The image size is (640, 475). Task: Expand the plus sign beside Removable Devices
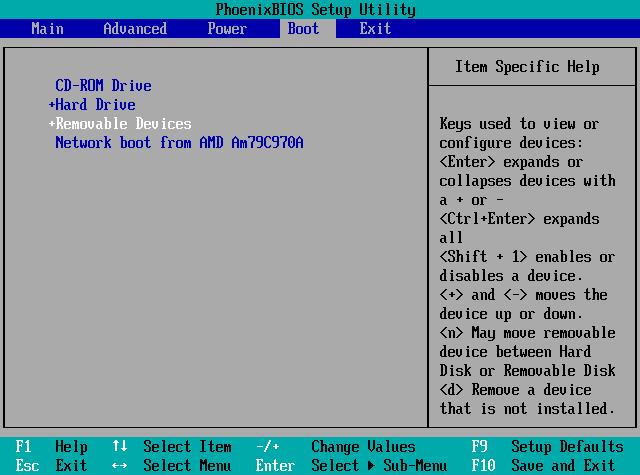(x=51, y=124)
